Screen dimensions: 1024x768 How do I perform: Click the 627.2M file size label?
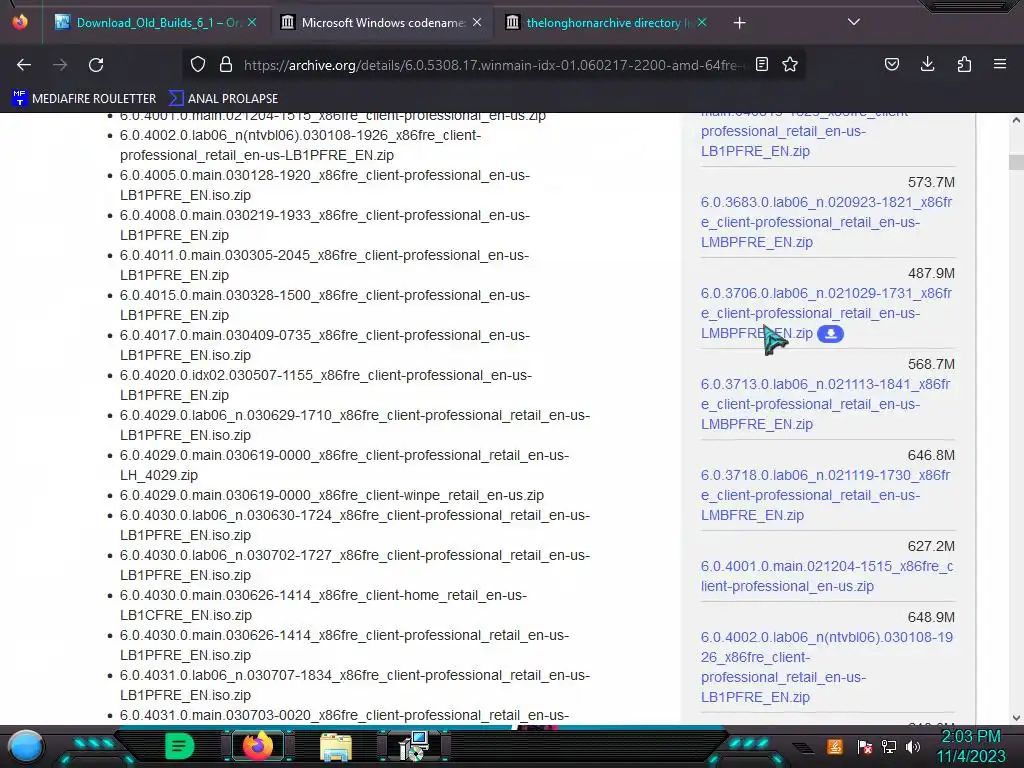click(931, 546)
